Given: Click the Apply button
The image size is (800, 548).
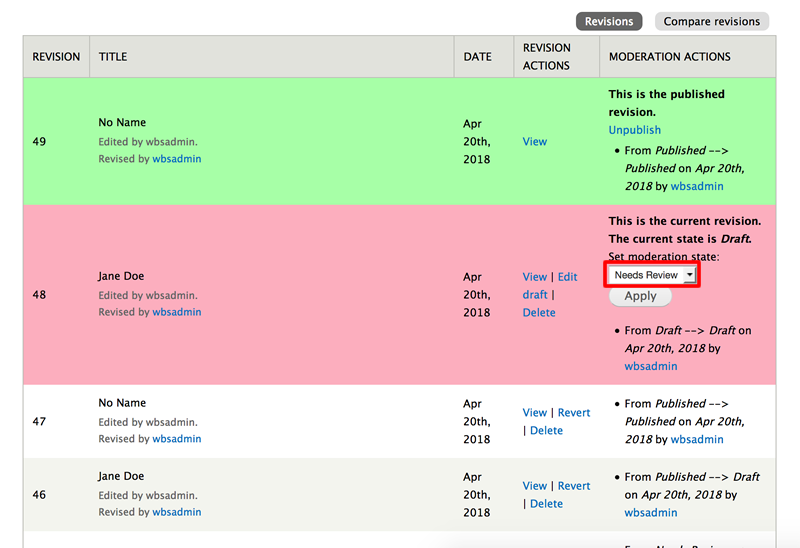Looking at the screenshot, I should (640, 296).
